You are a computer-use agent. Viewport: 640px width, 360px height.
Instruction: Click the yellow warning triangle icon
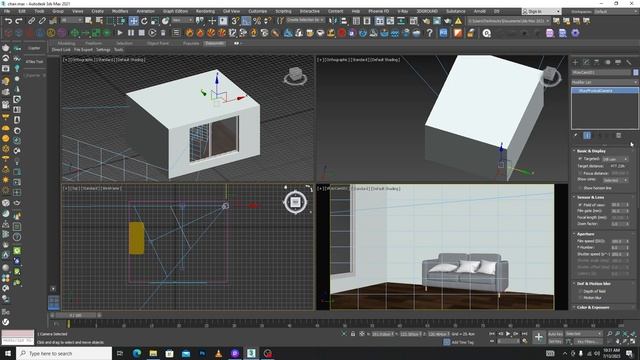tap(458, 20)
